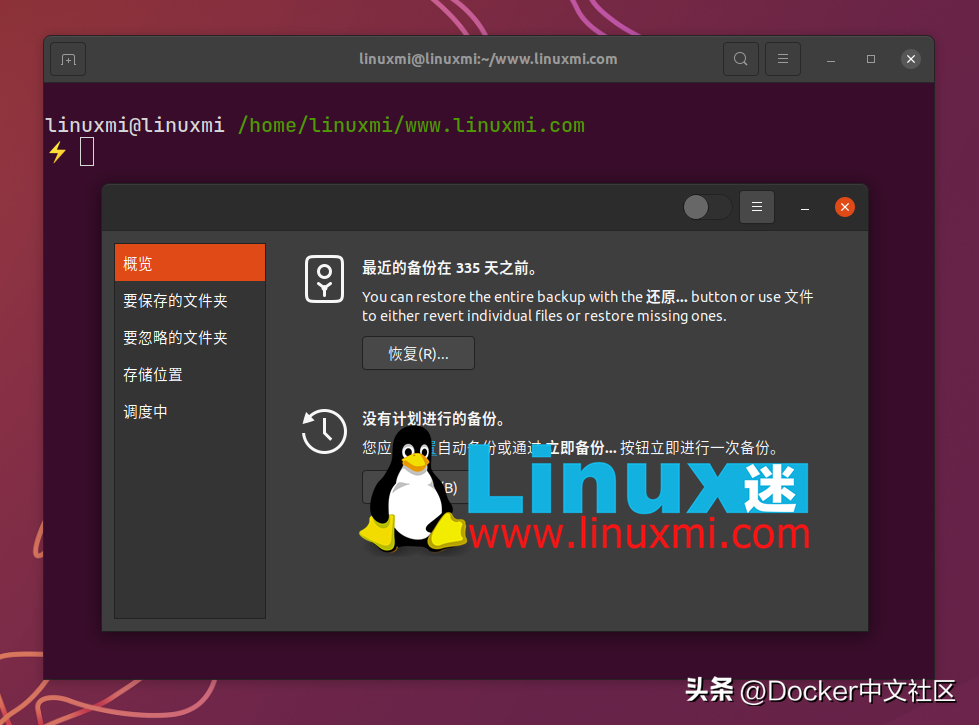Open terminal hamburger menu
The width and height of the screenshot is (979, 725).
pos(783,59)
